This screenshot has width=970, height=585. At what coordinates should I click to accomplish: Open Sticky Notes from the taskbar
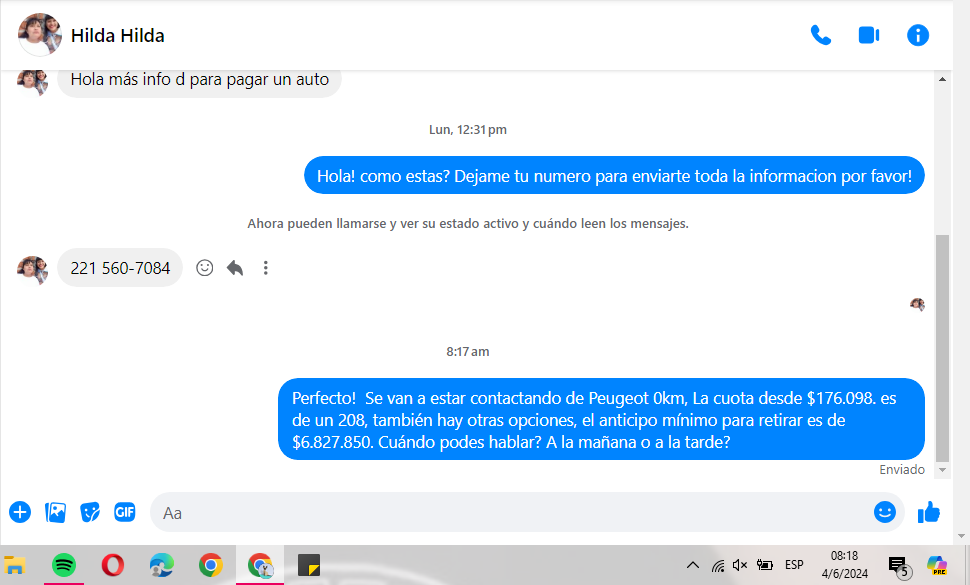309,565
